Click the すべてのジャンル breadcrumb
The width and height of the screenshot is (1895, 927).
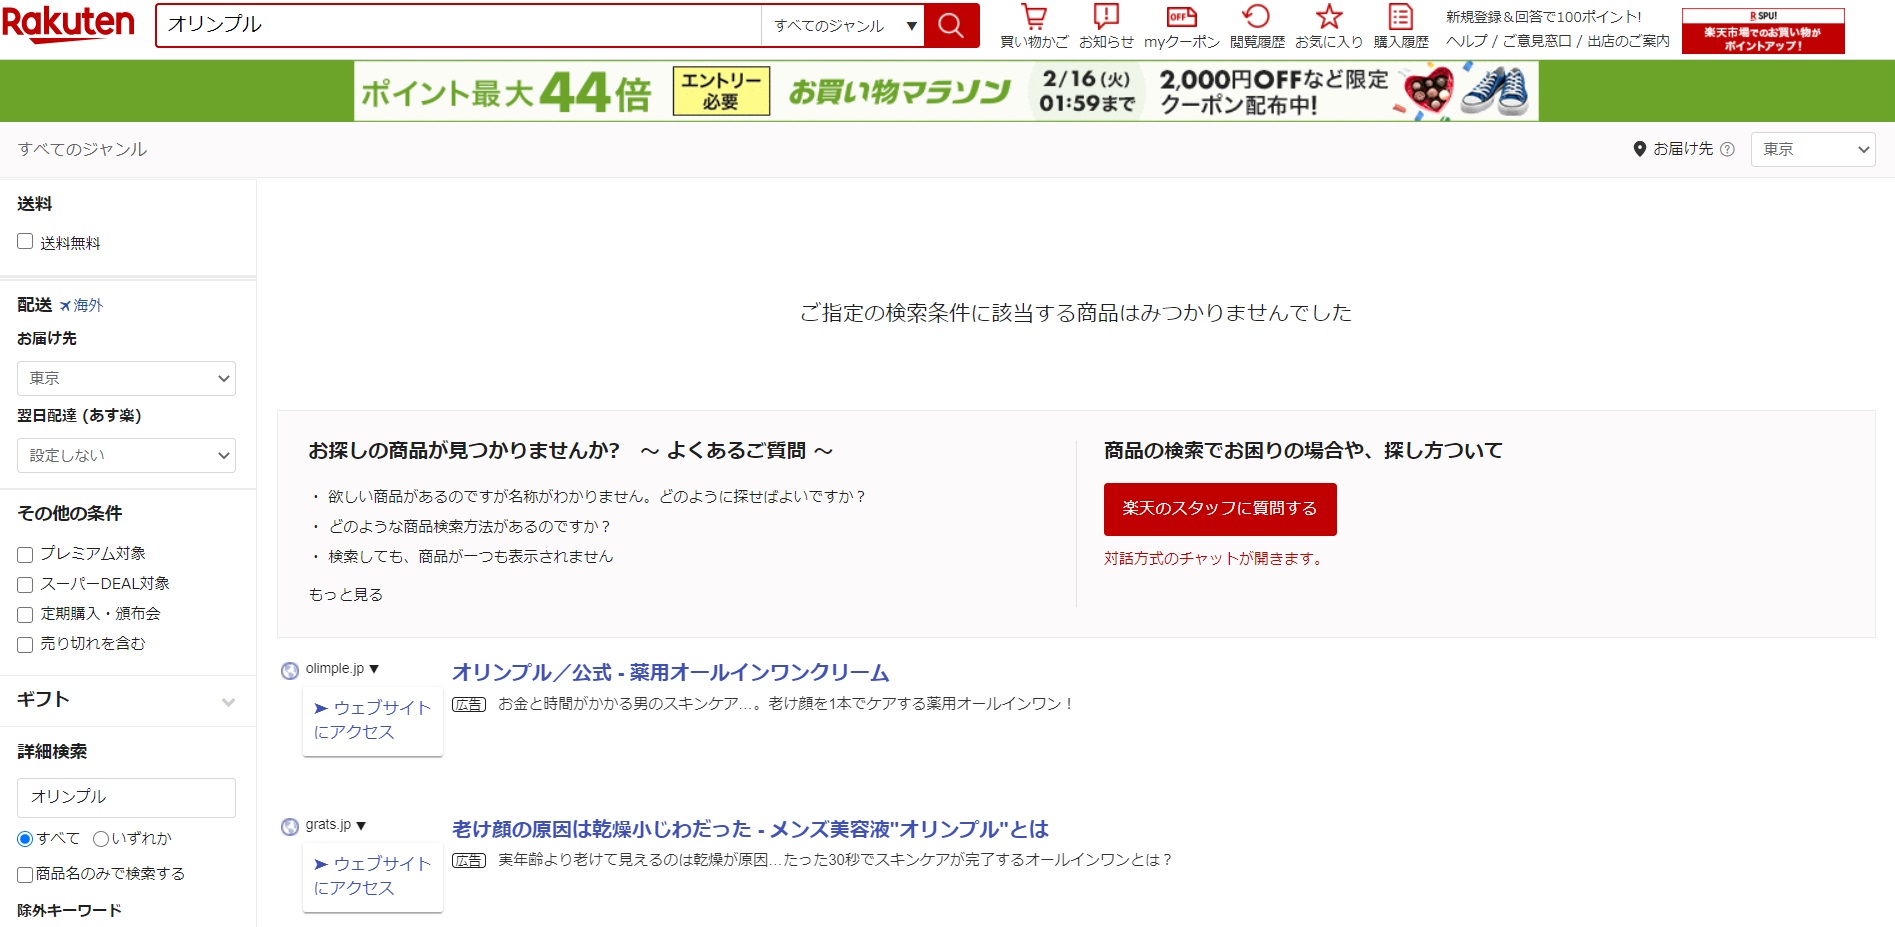[82, 149]
